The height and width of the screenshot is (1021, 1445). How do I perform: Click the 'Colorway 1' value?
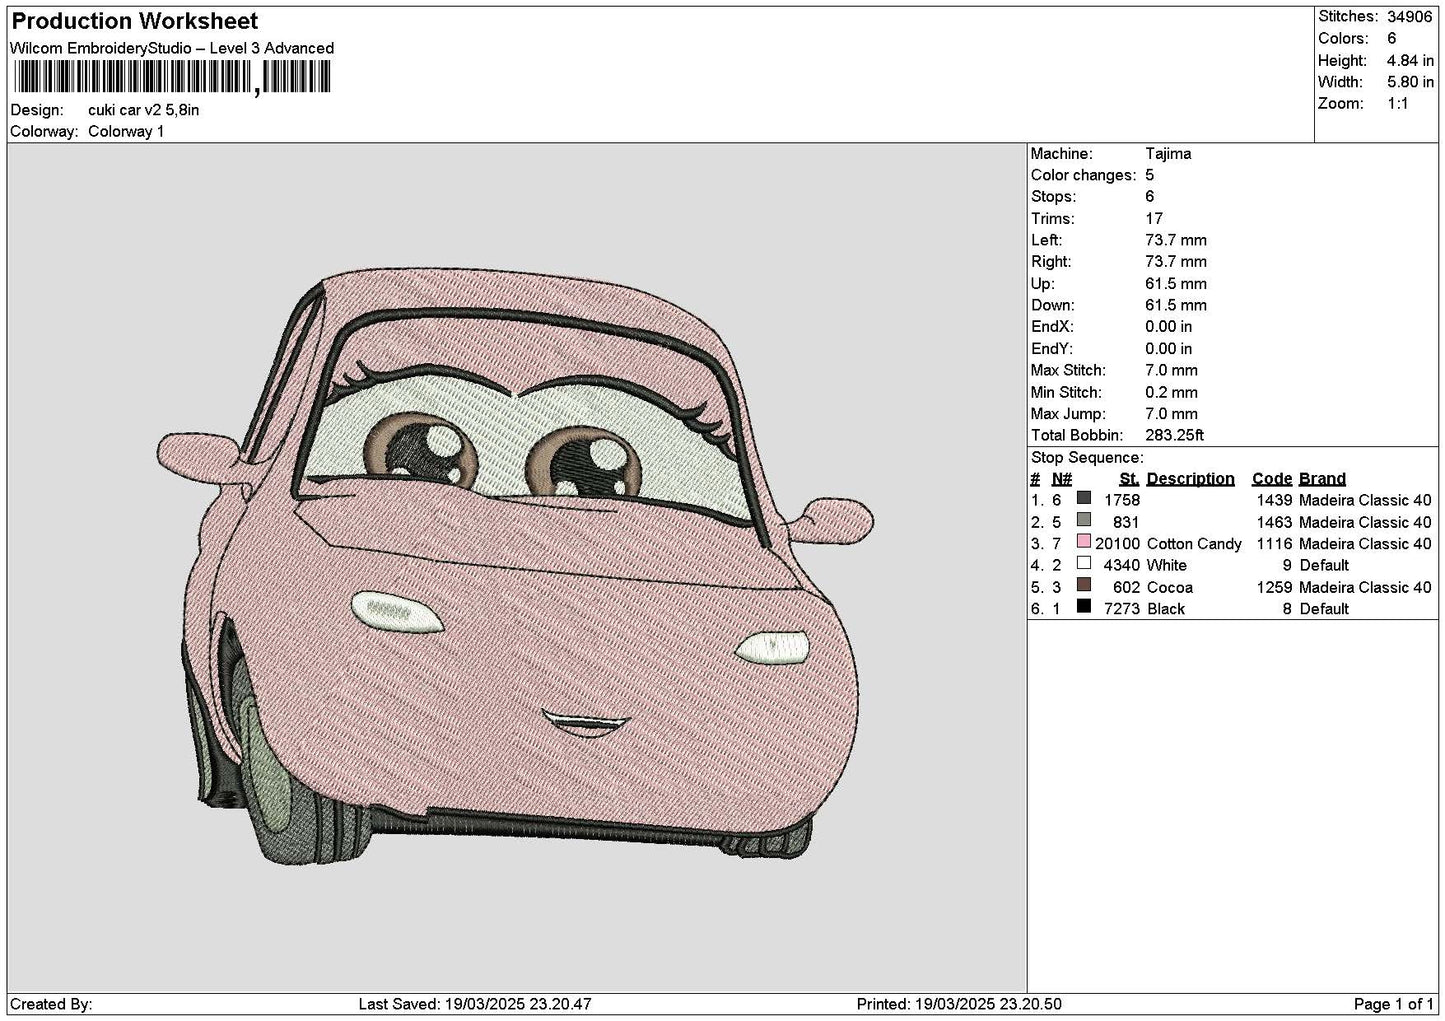(126, 132)
